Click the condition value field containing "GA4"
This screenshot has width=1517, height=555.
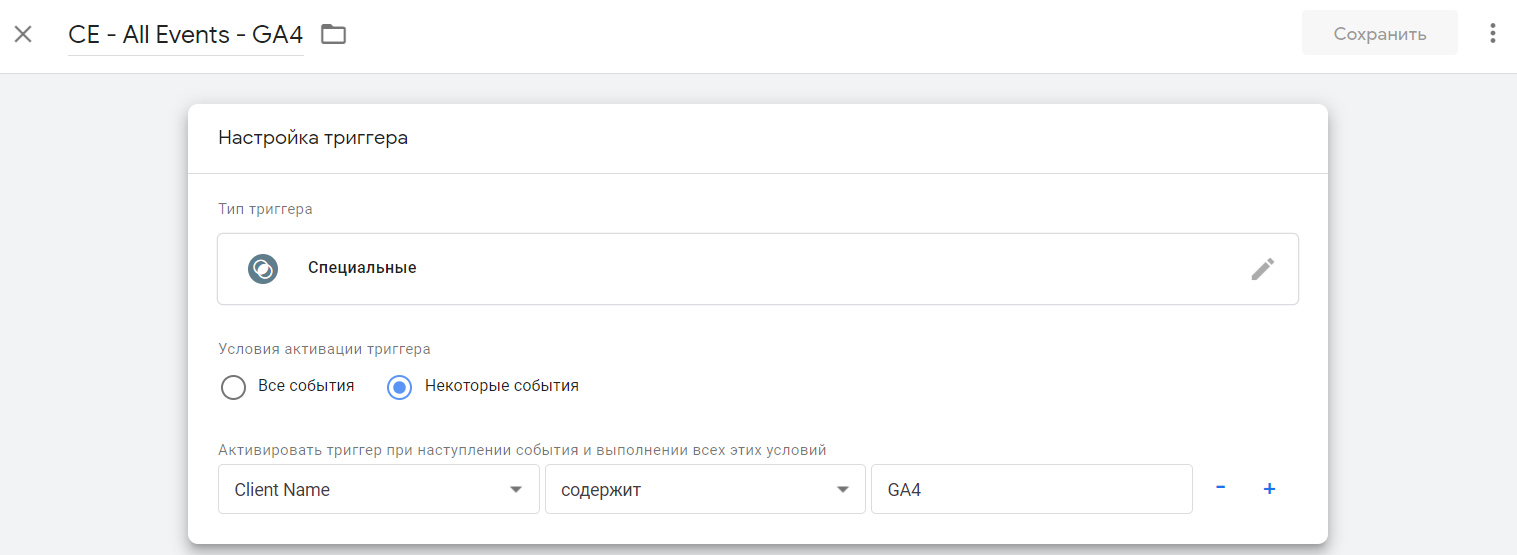pyautogui.click(x=1031, y=489)
